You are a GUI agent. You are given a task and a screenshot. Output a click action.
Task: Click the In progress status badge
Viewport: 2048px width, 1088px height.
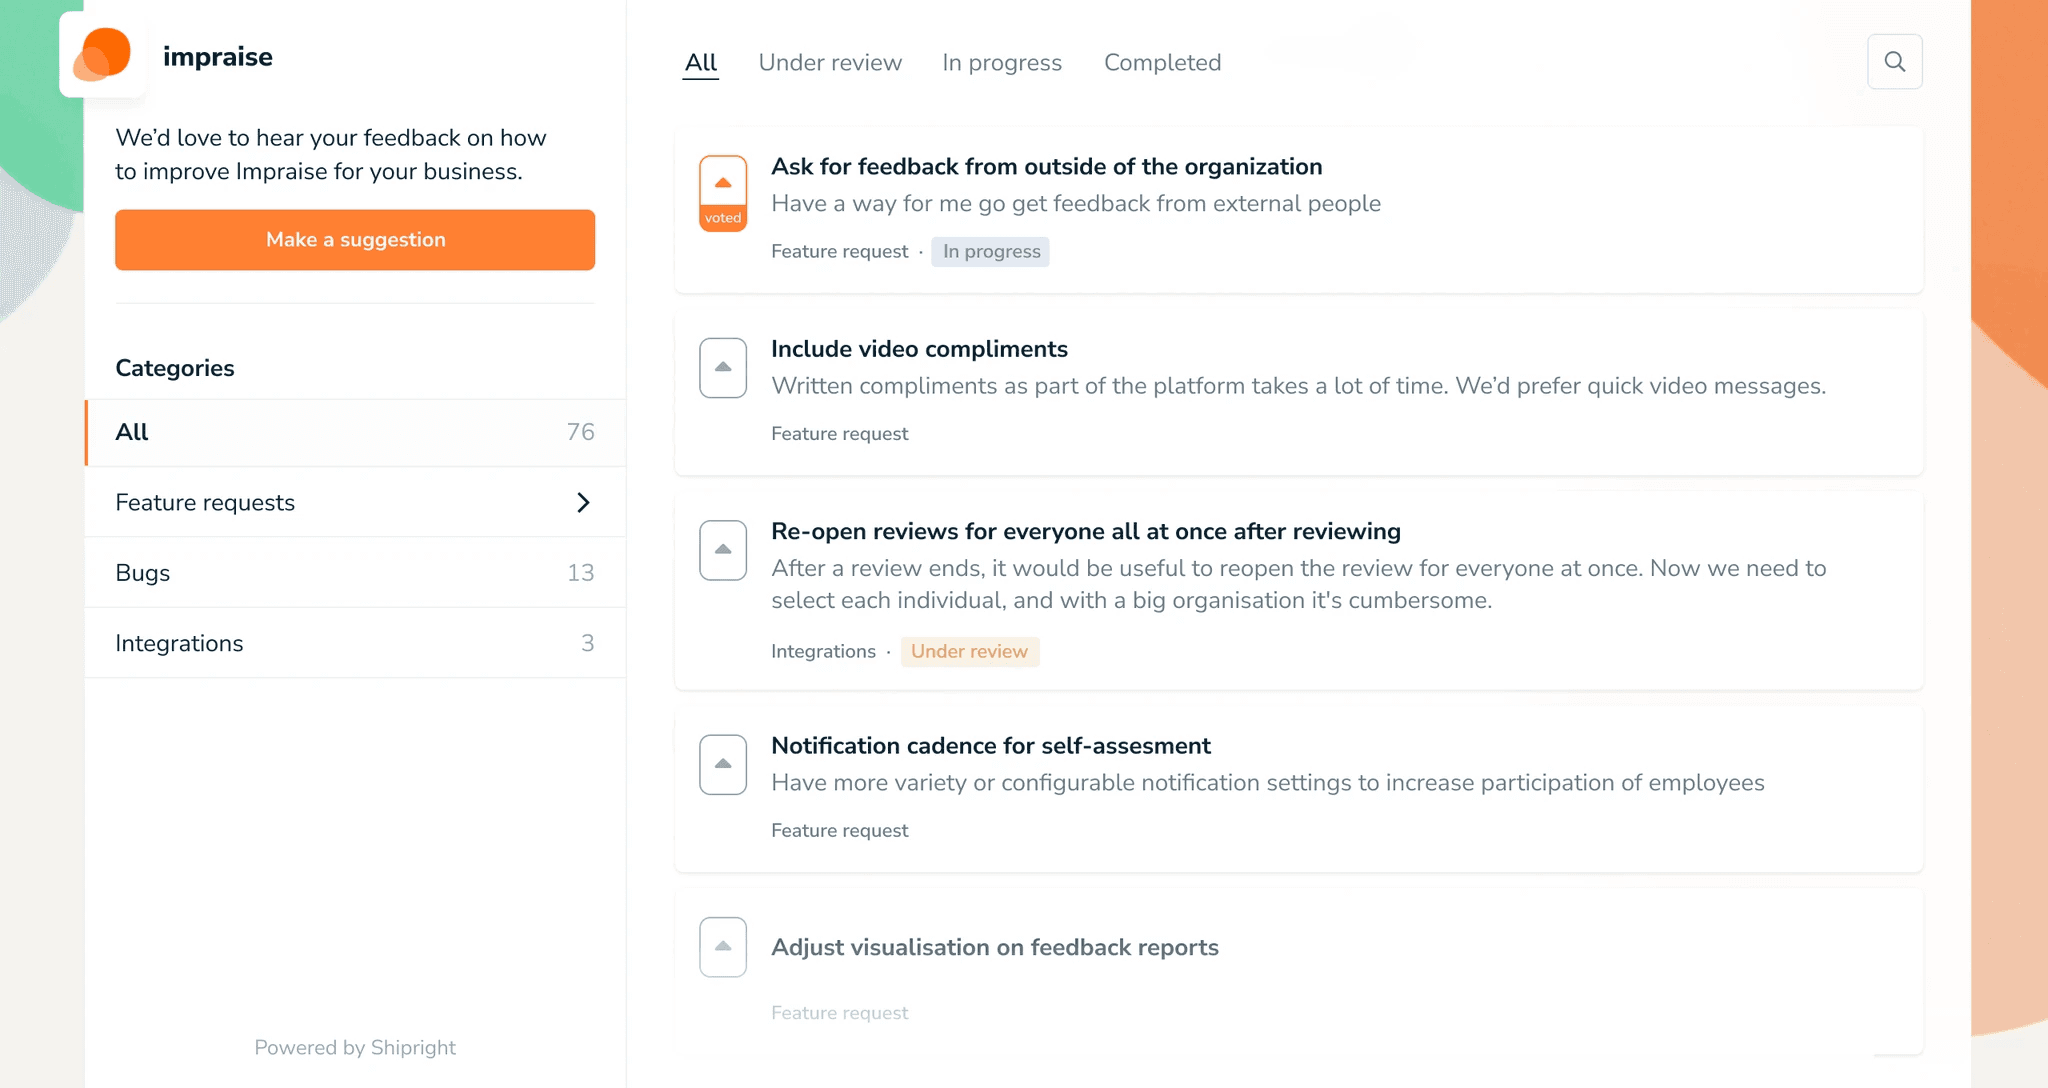tap(990, 252)
